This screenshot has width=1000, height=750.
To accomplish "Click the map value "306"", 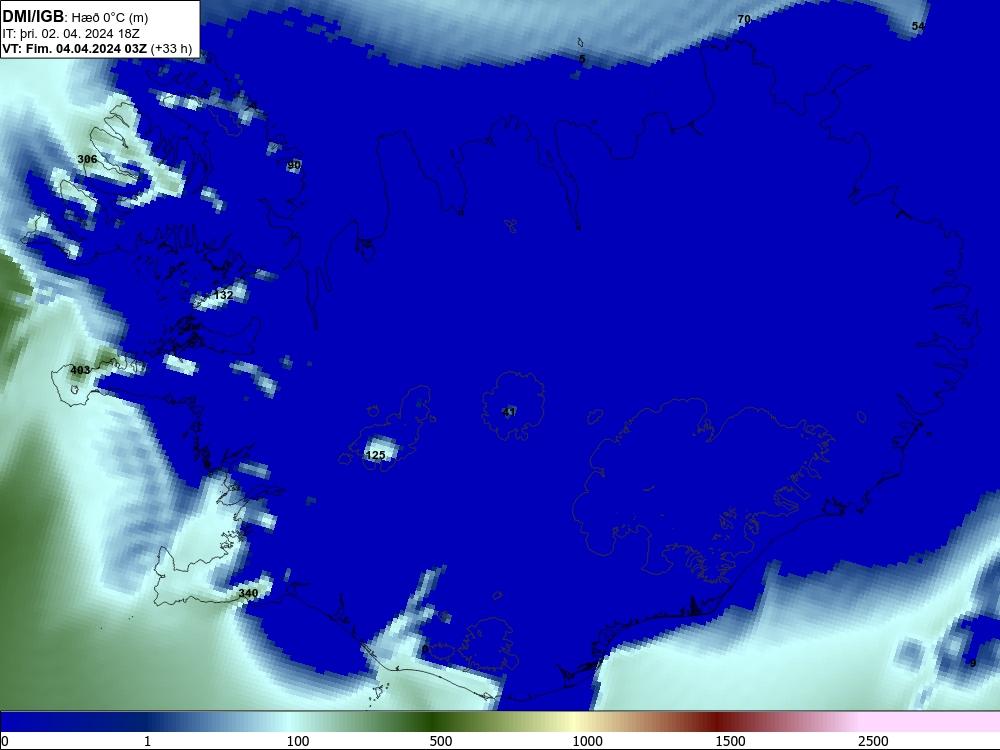I will 87,159.
